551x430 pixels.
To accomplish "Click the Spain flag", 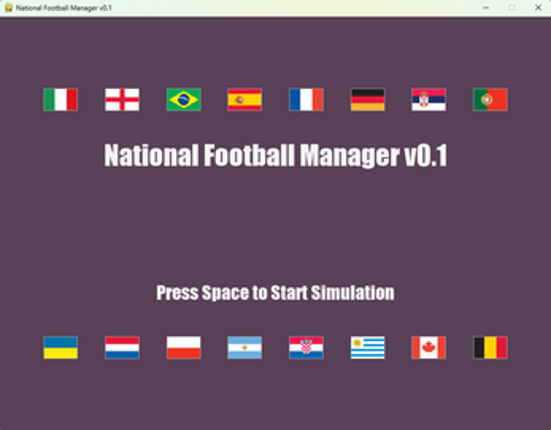I will 245,99.
